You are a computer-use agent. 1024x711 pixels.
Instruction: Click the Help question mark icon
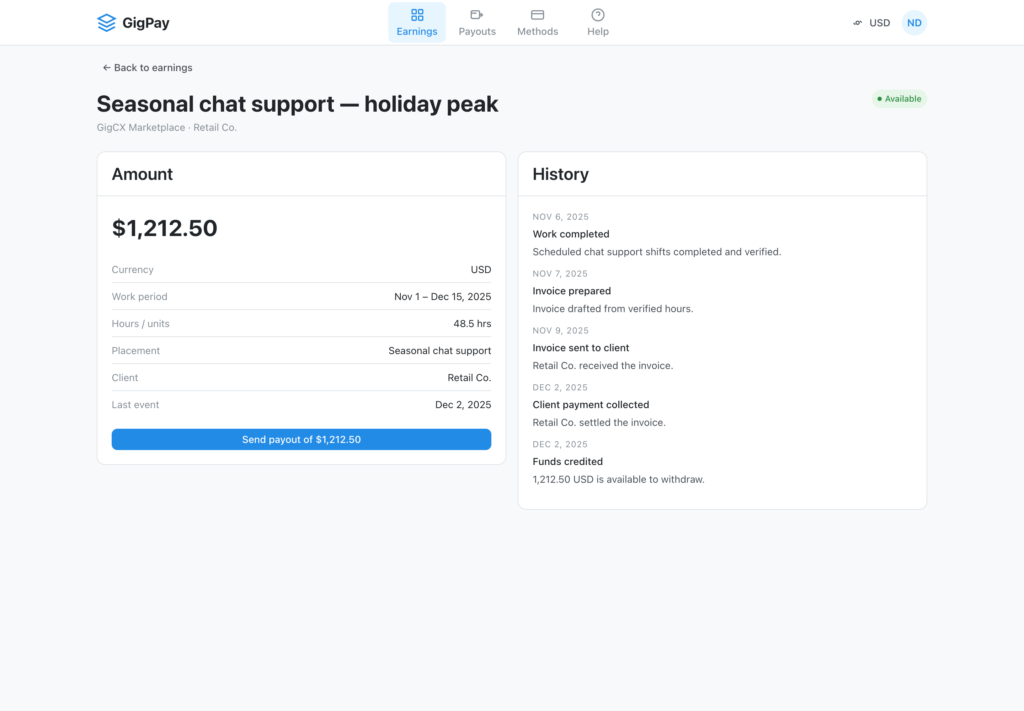coord(598,14)
